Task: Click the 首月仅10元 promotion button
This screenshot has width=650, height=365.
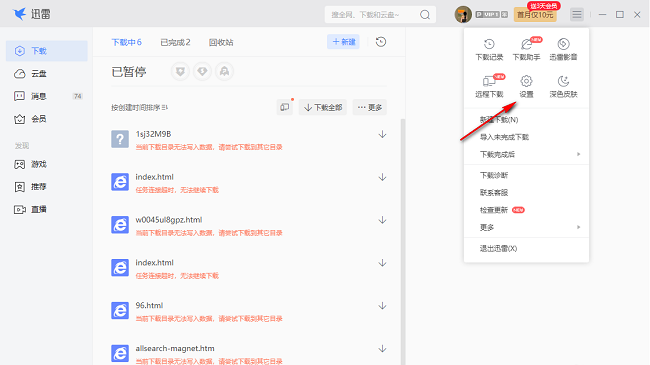Action: click(535, 15)
